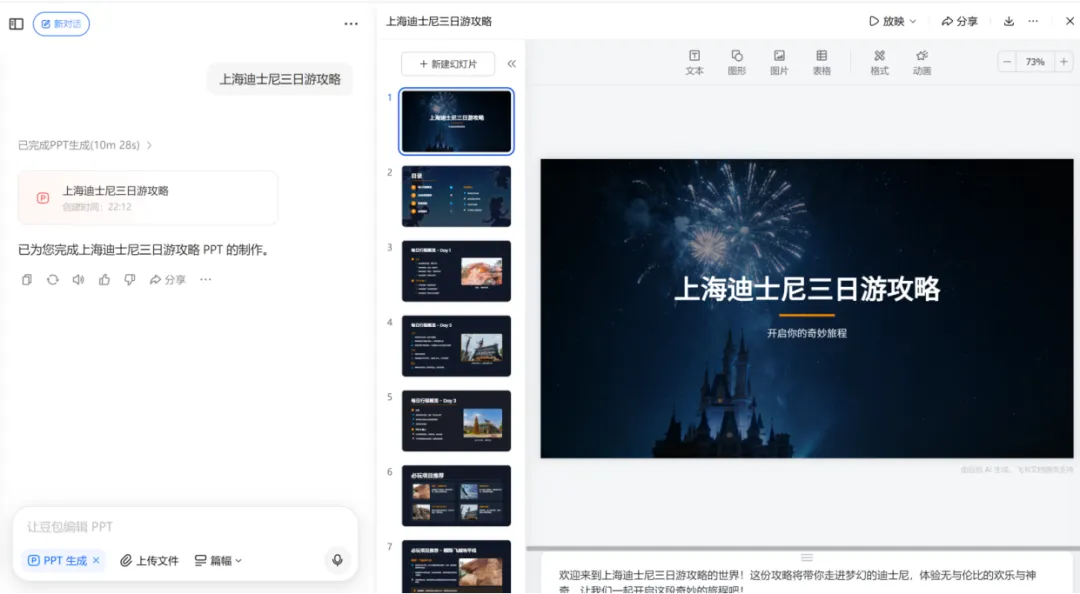Share the reply via 分享 under the message

click(167, 280)
